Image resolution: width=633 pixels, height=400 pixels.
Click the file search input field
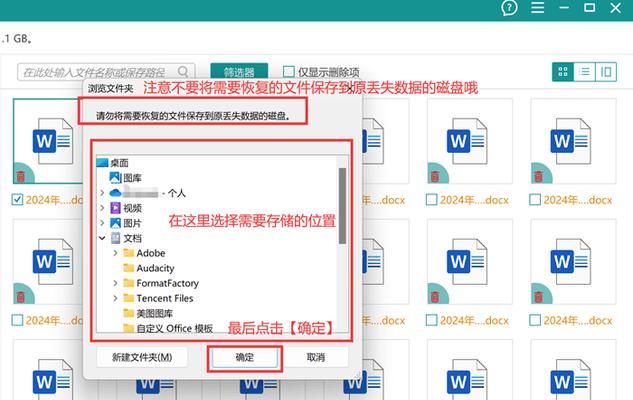point(106,72)
